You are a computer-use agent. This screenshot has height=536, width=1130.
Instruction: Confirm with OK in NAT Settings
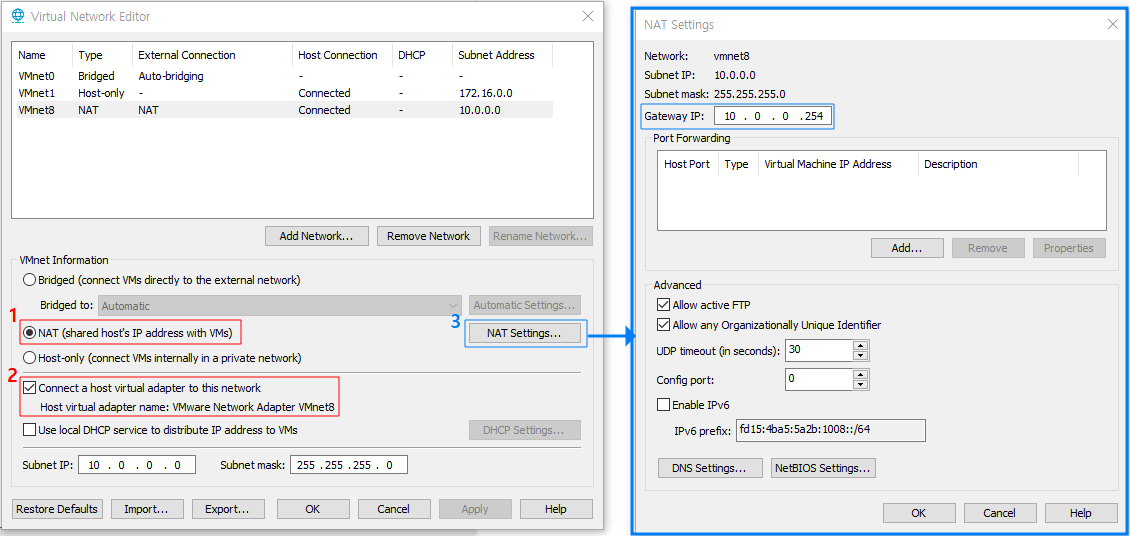(x=919, y=513)
